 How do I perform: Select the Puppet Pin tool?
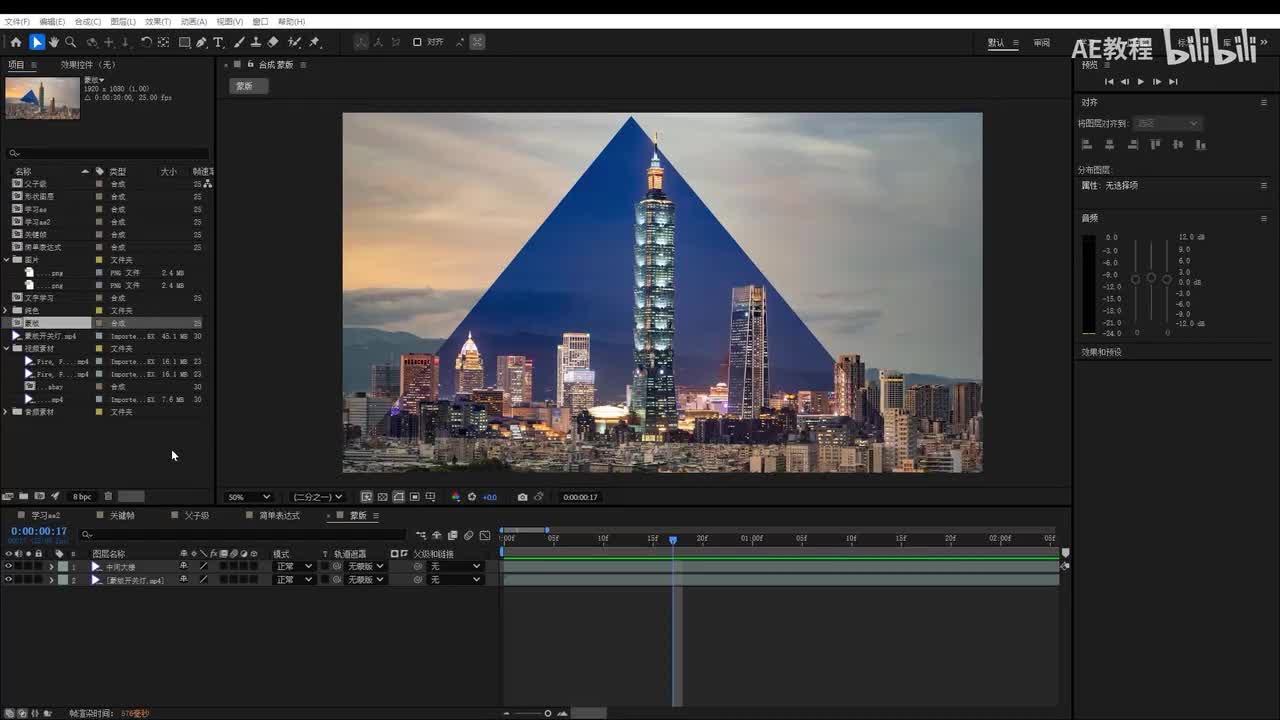(x=314, y=42)
